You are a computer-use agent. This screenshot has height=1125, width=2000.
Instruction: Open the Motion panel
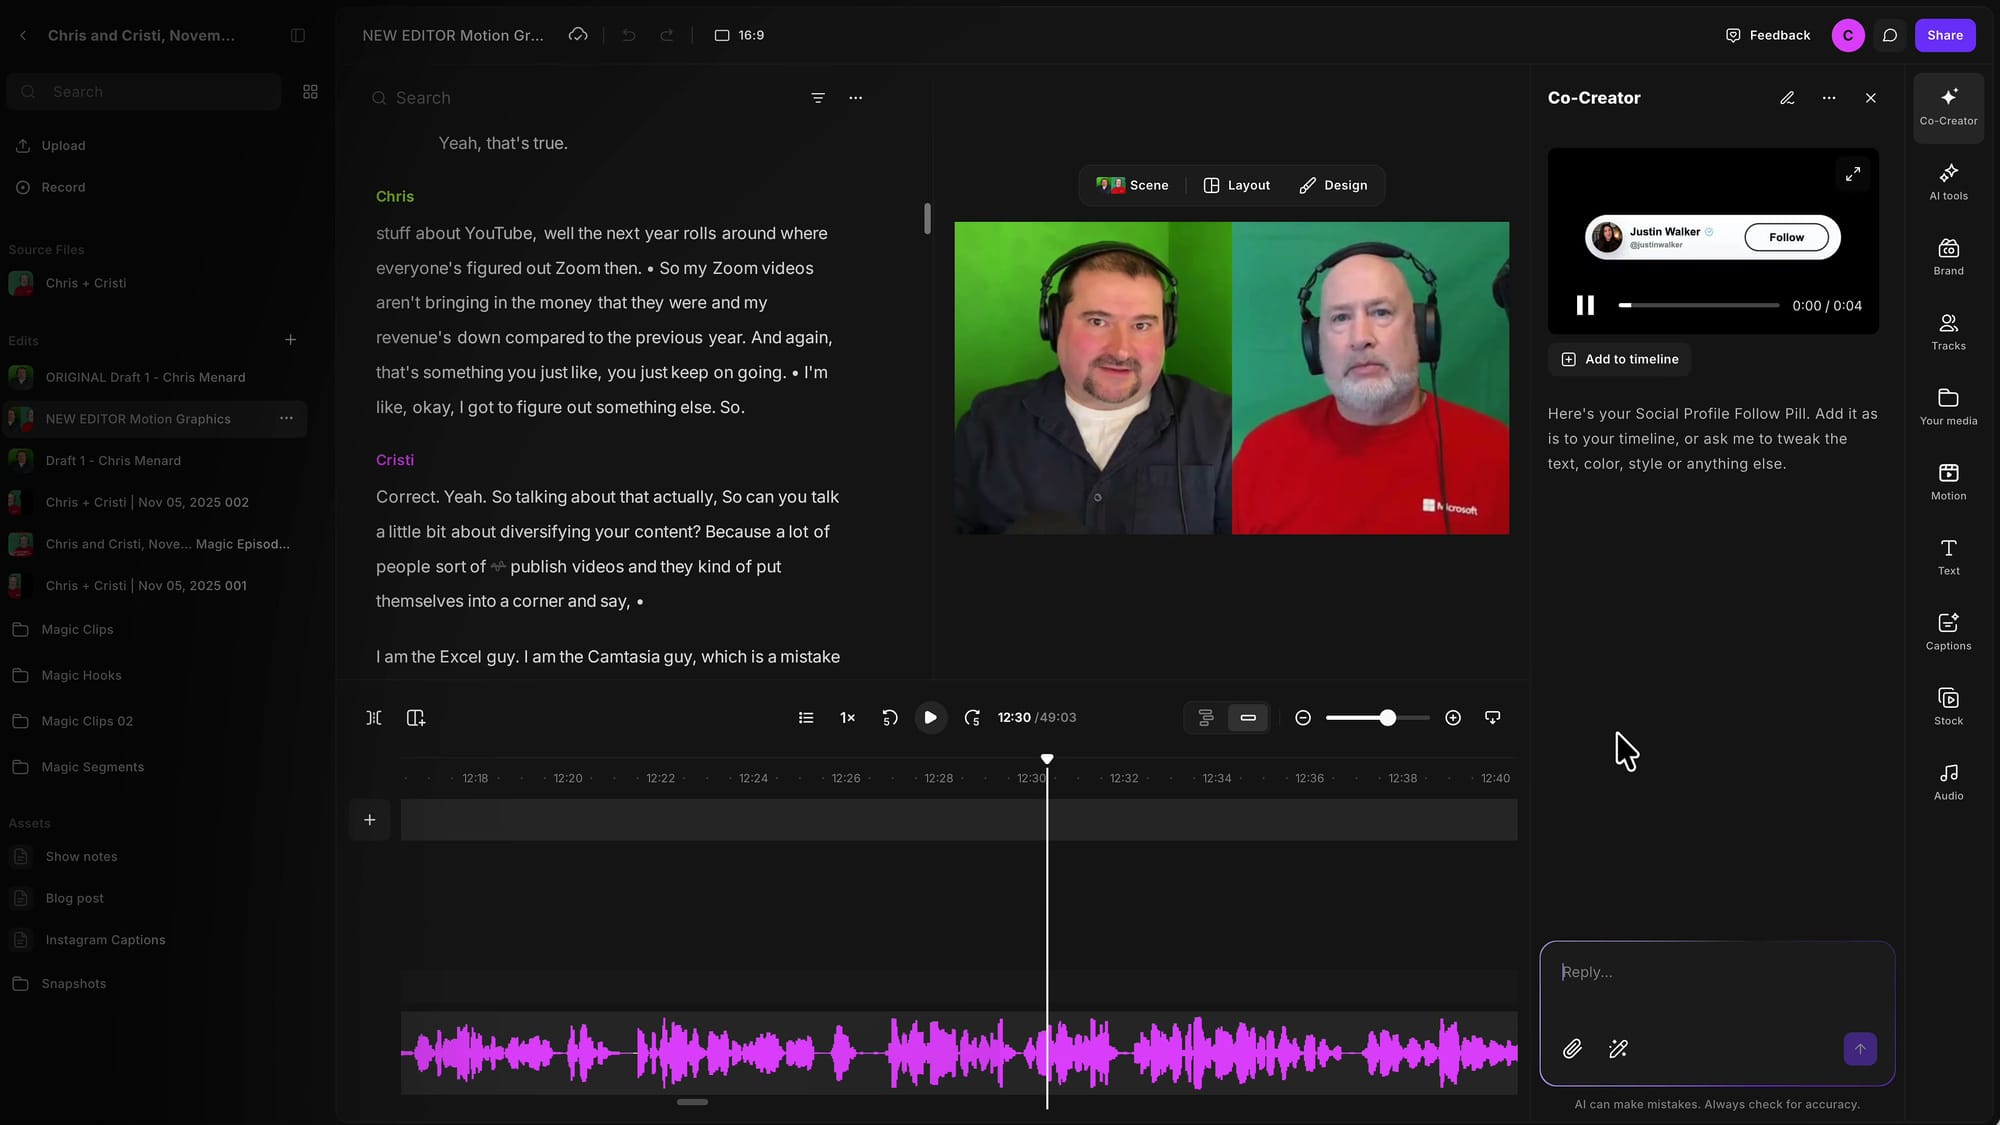(1948, 482)
